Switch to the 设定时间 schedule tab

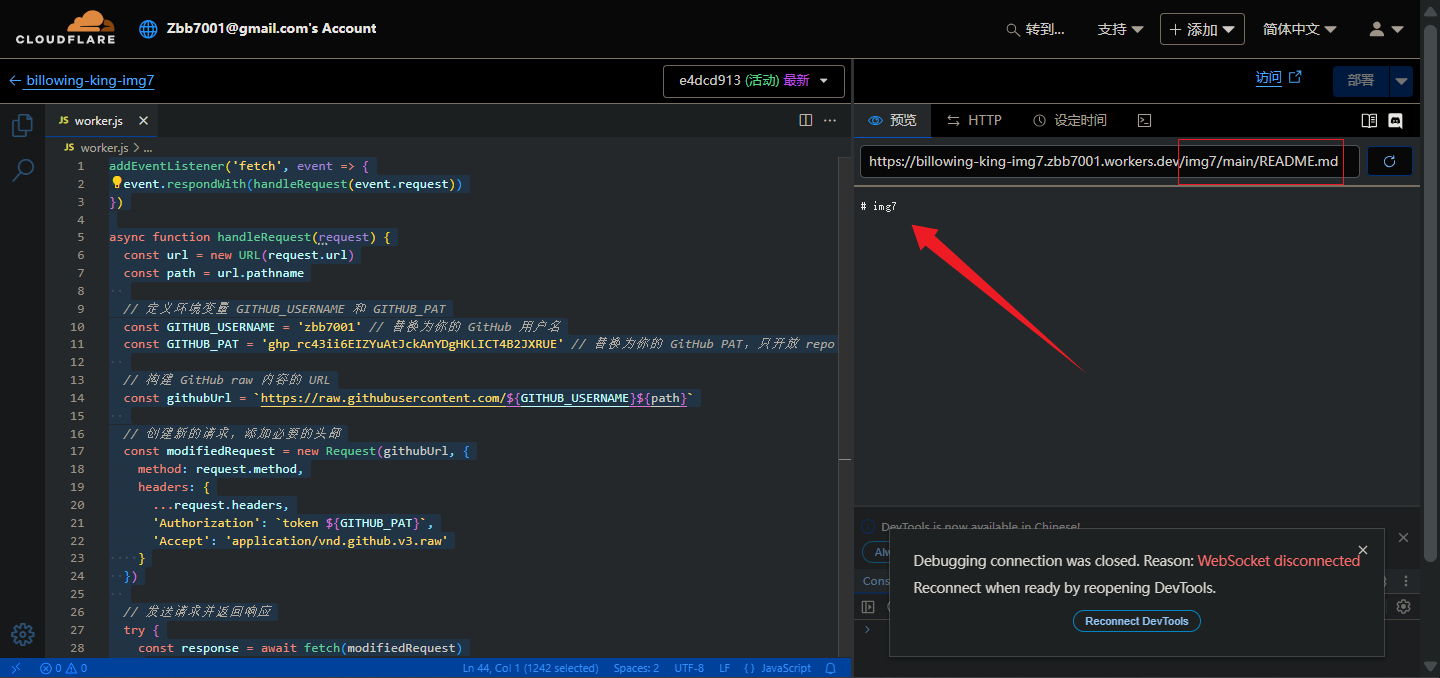tap(1069, 120)
